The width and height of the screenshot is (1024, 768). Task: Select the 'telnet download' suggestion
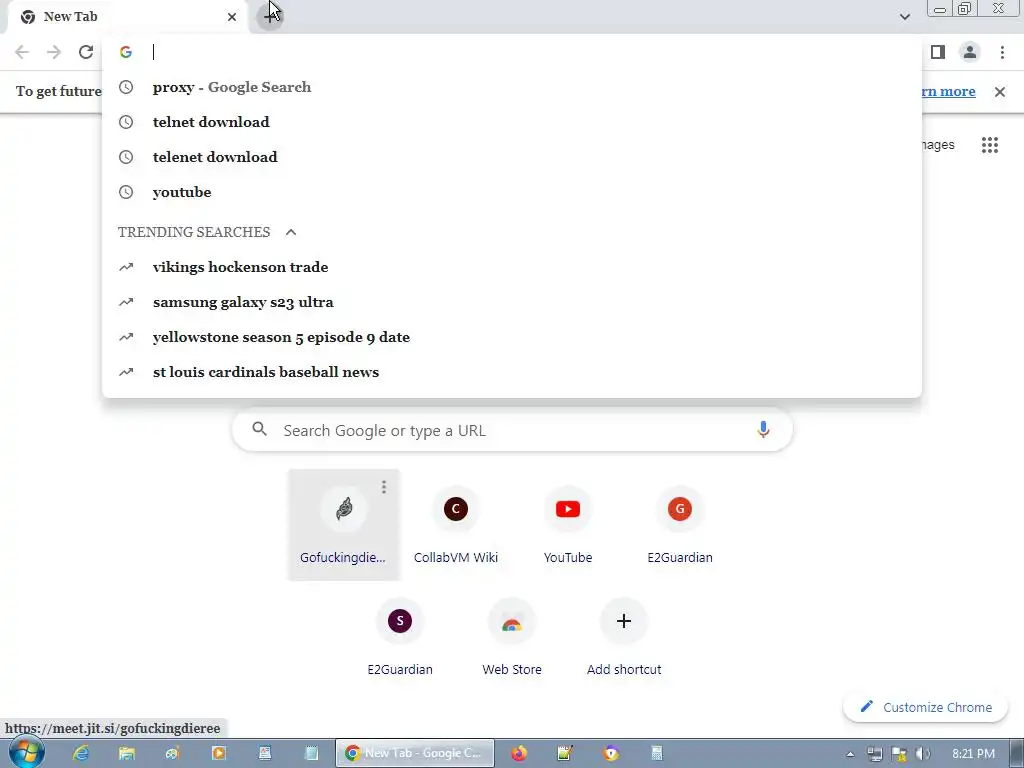click(512, 122)
